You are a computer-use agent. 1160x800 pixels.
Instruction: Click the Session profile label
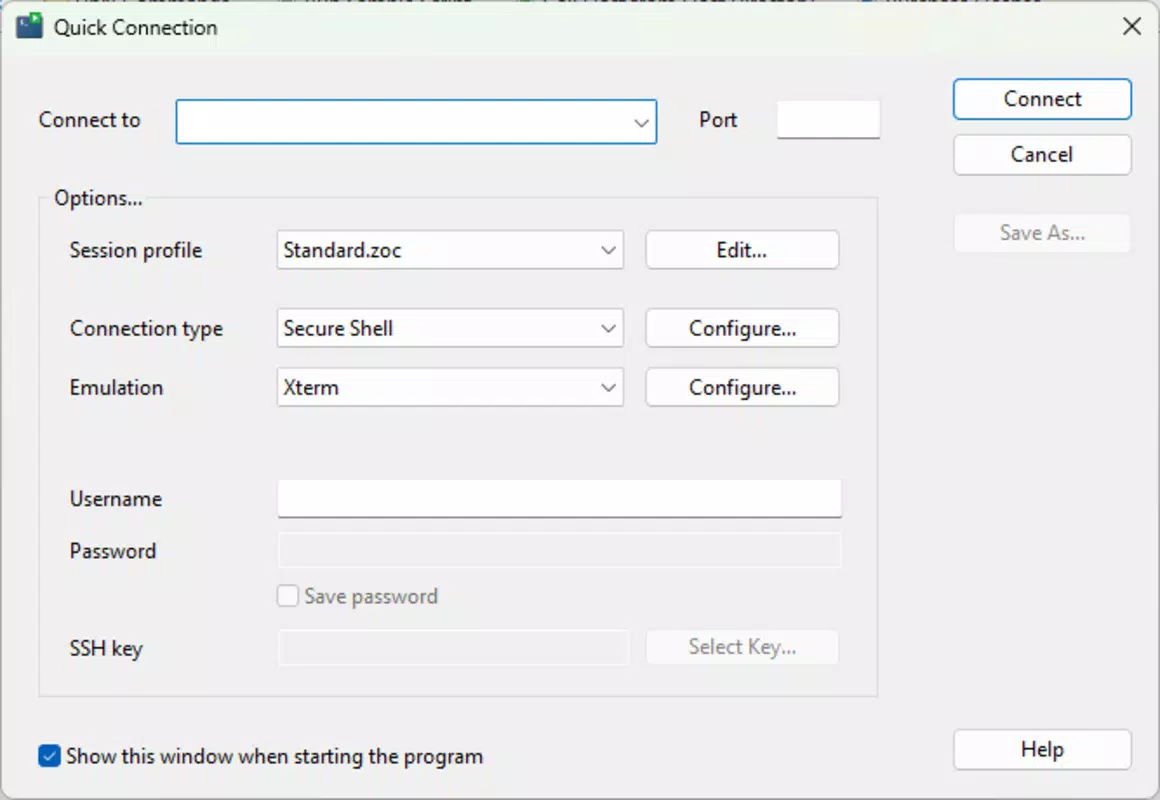click(135, 250)
